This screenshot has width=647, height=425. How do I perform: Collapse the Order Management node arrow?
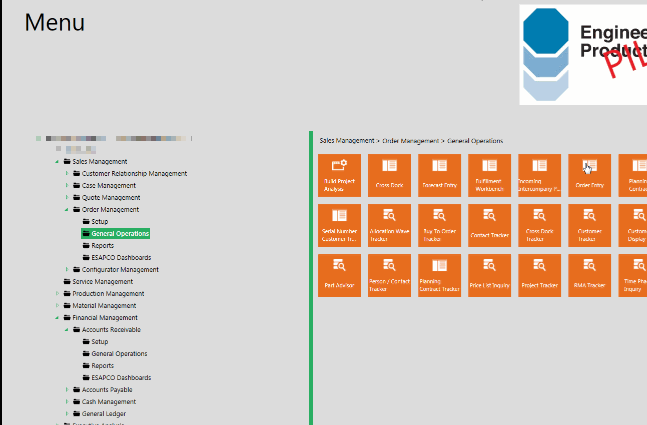[66, 210]
